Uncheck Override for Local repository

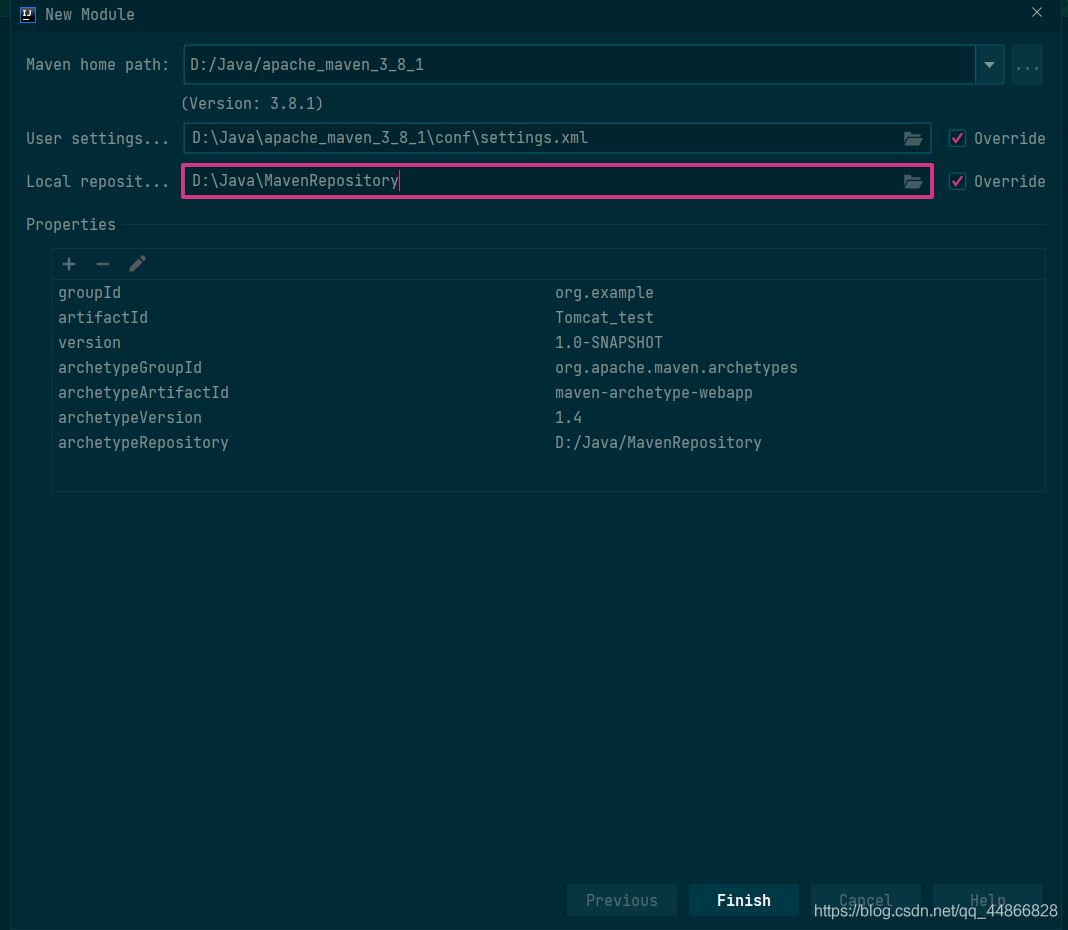(x=957, y=182)
